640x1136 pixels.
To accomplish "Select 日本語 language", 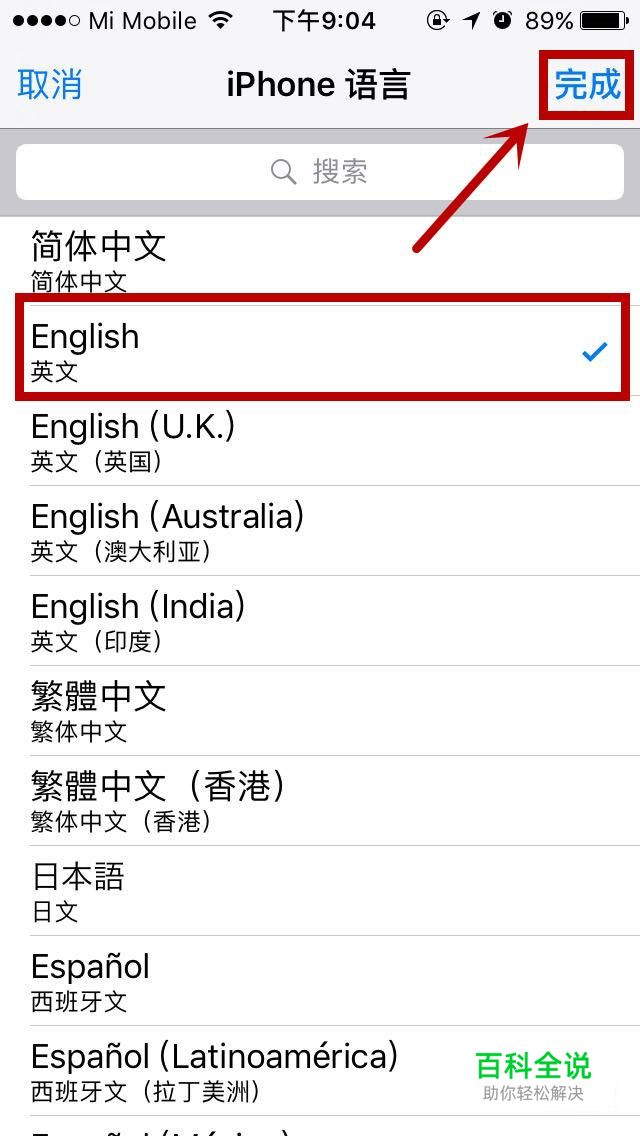I will [x=320, y=890].
